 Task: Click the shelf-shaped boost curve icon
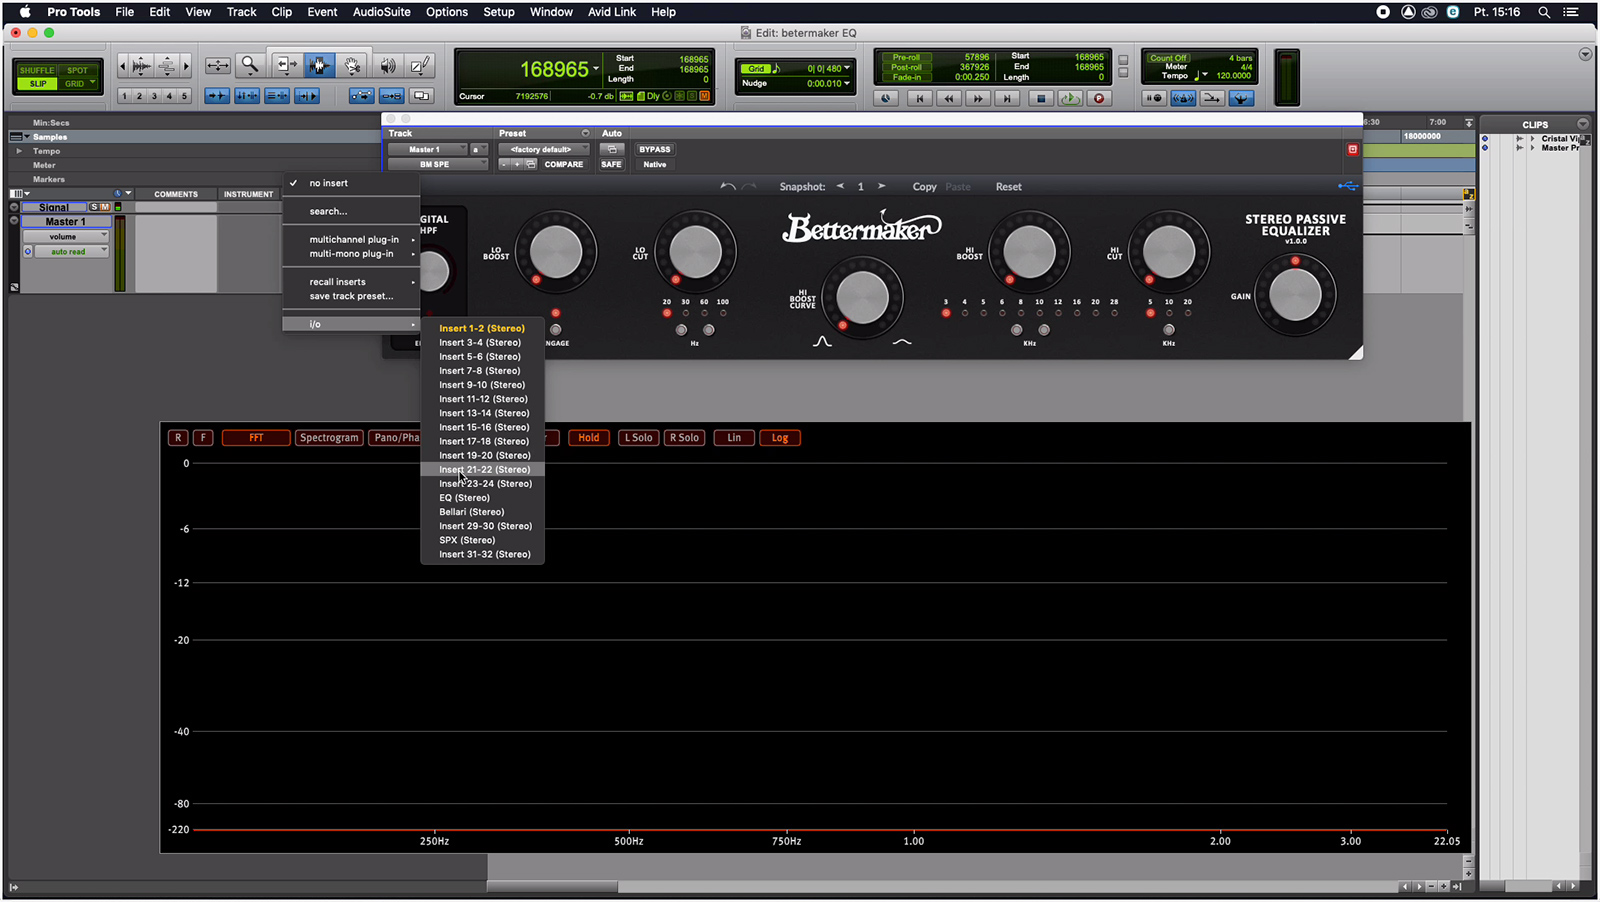point(902,342)
